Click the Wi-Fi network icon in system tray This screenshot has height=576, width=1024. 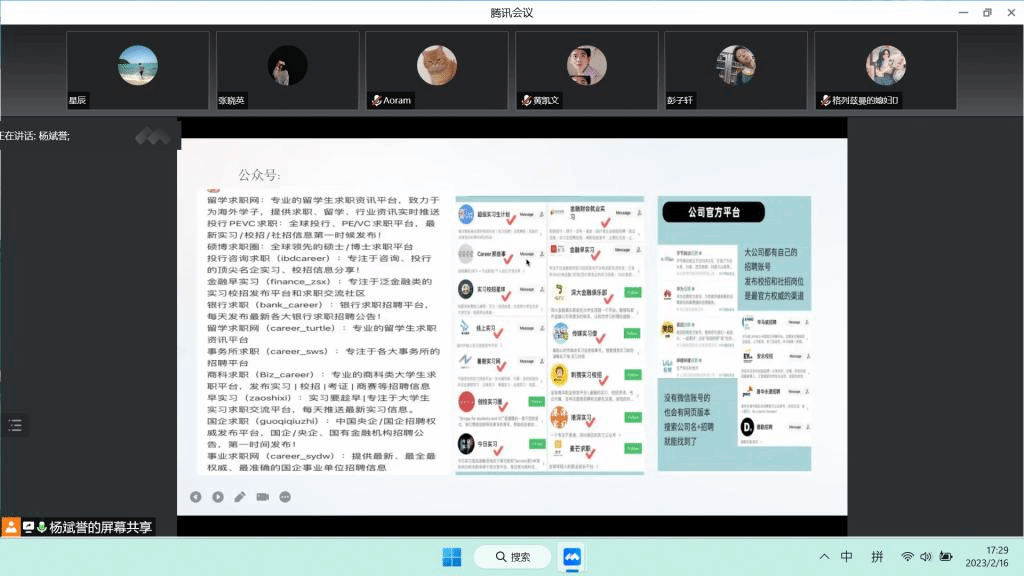click(907, 557)
